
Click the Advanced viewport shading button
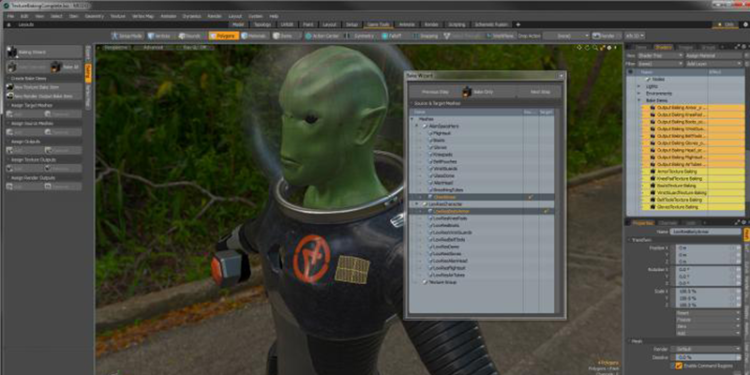point(153,47)
